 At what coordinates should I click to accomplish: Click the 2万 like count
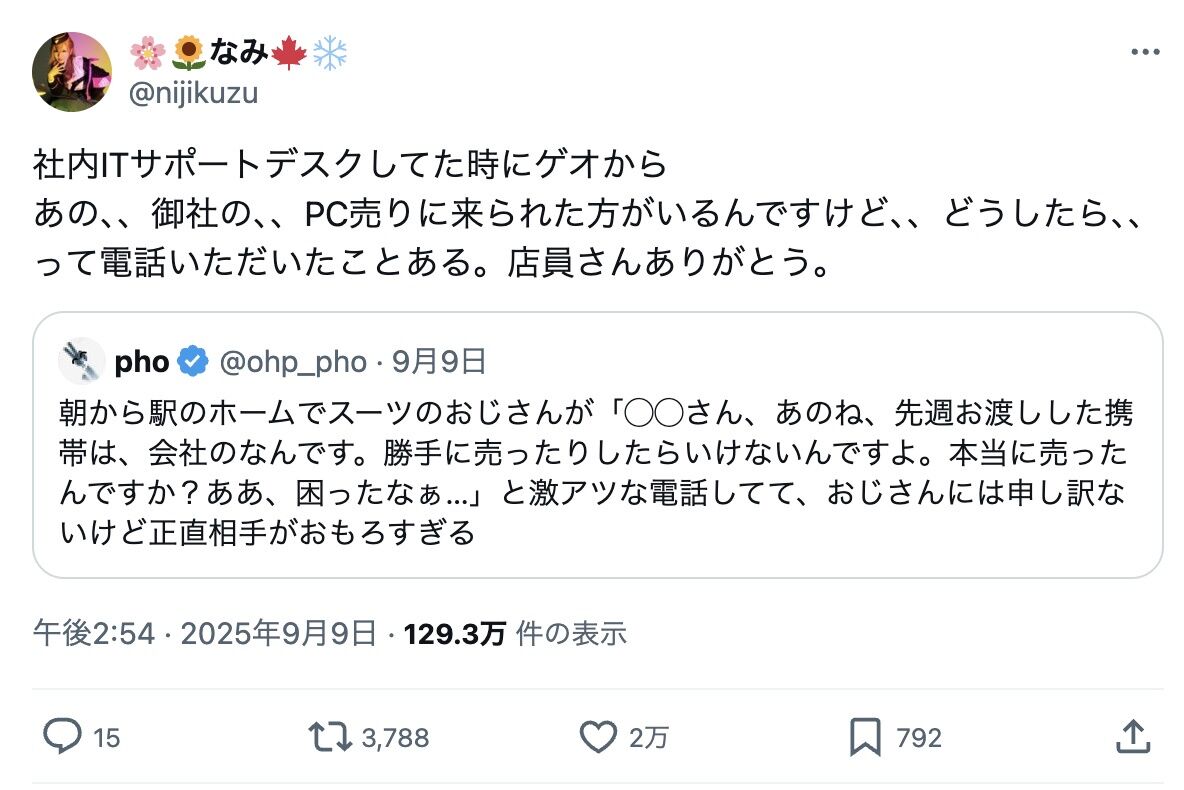point(648,738)
